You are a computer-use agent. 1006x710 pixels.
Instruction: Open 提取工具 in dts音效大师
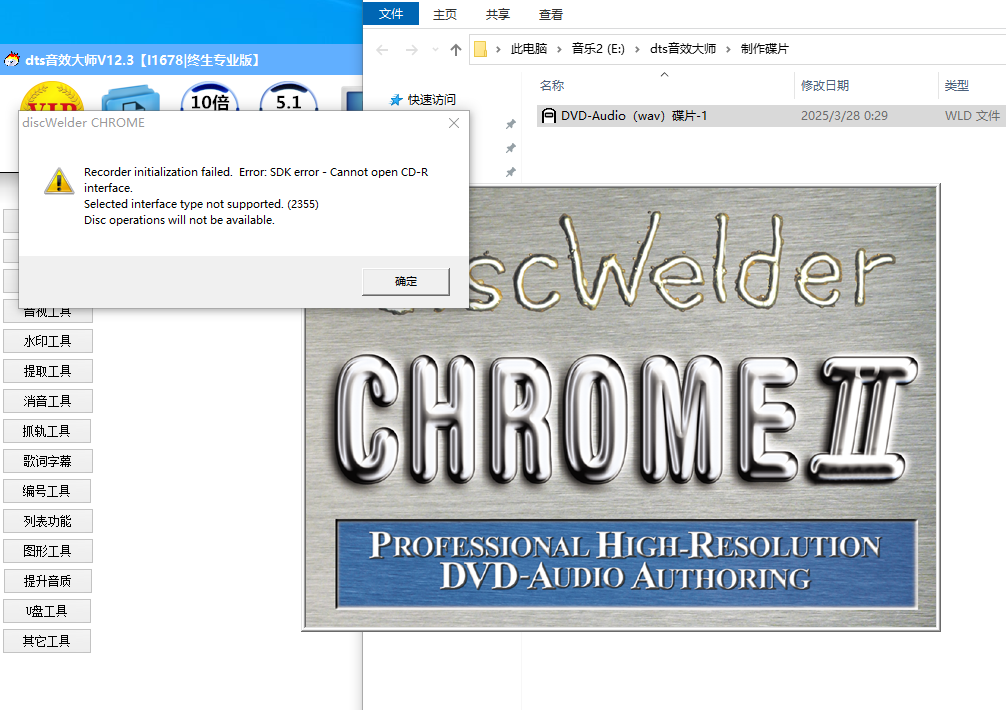tap(47, 371)
